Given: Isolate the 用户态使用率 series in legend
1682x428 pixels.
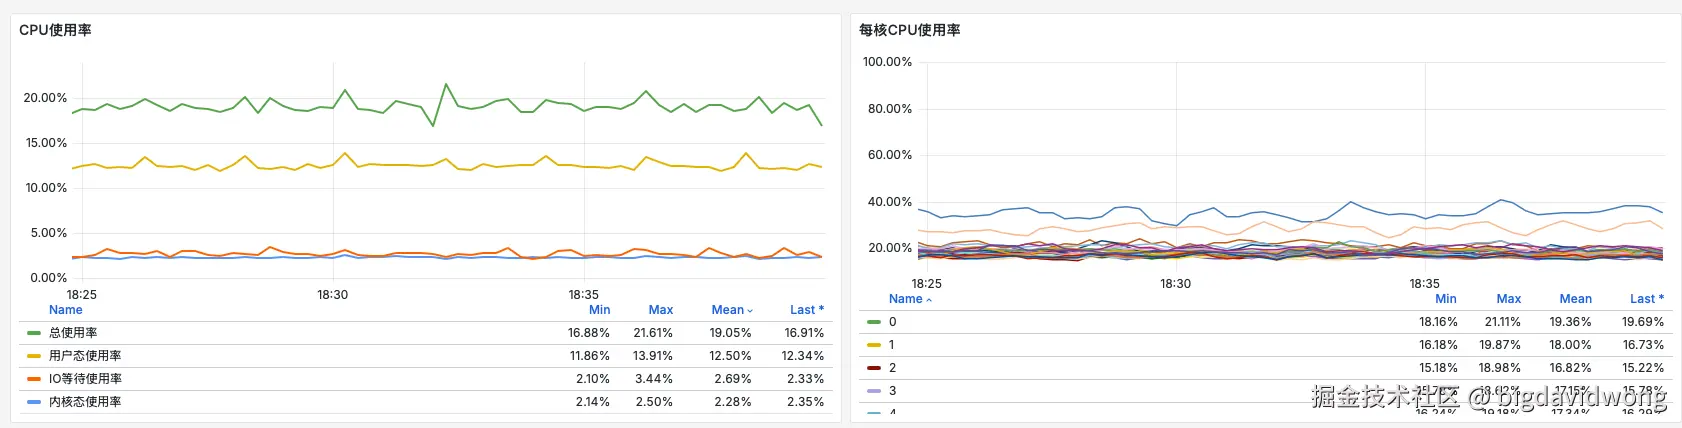Looking at the screenshot, I should [85, 356].
